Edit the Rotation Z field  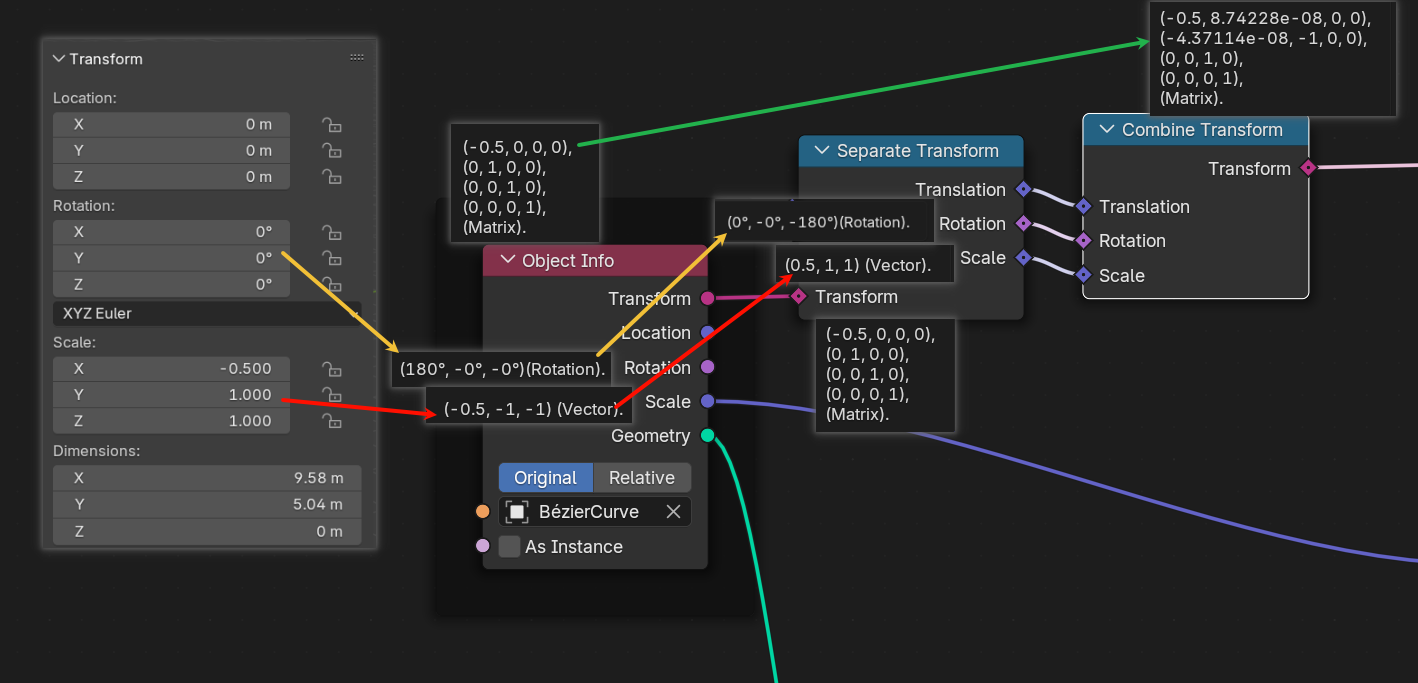pyautogui.click(x=171, y=284)
